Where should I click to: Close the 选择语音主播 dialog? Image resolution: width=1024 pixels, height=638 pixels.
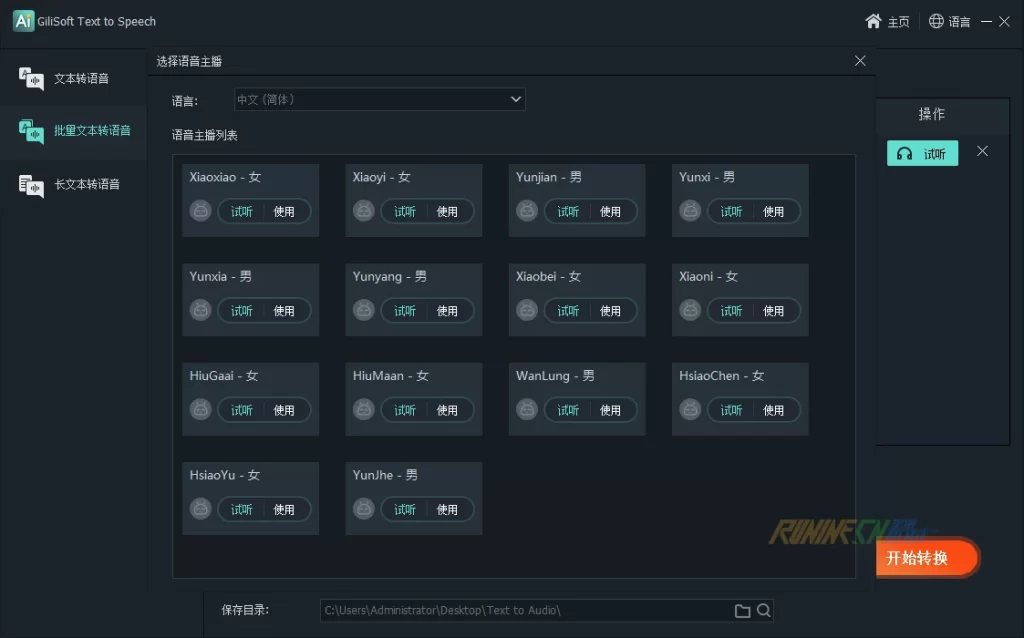pos(860,61)
